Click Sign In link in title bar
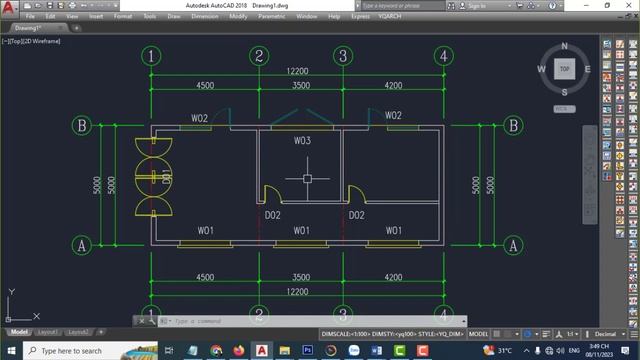640x360 pixels. pyautogui.click(x=476, y=6)
